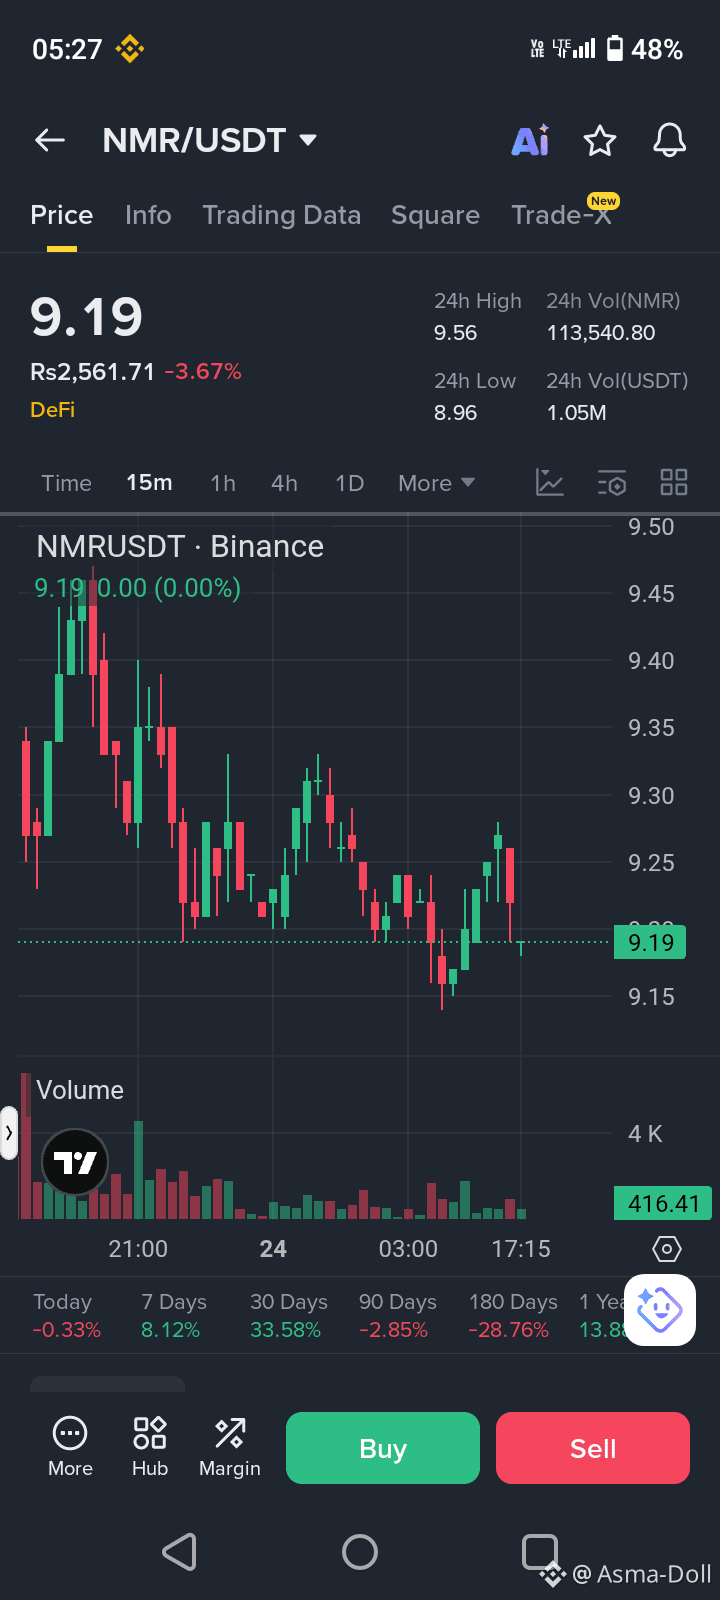
Task: Tap the More circle icon
Action: 70,1433
